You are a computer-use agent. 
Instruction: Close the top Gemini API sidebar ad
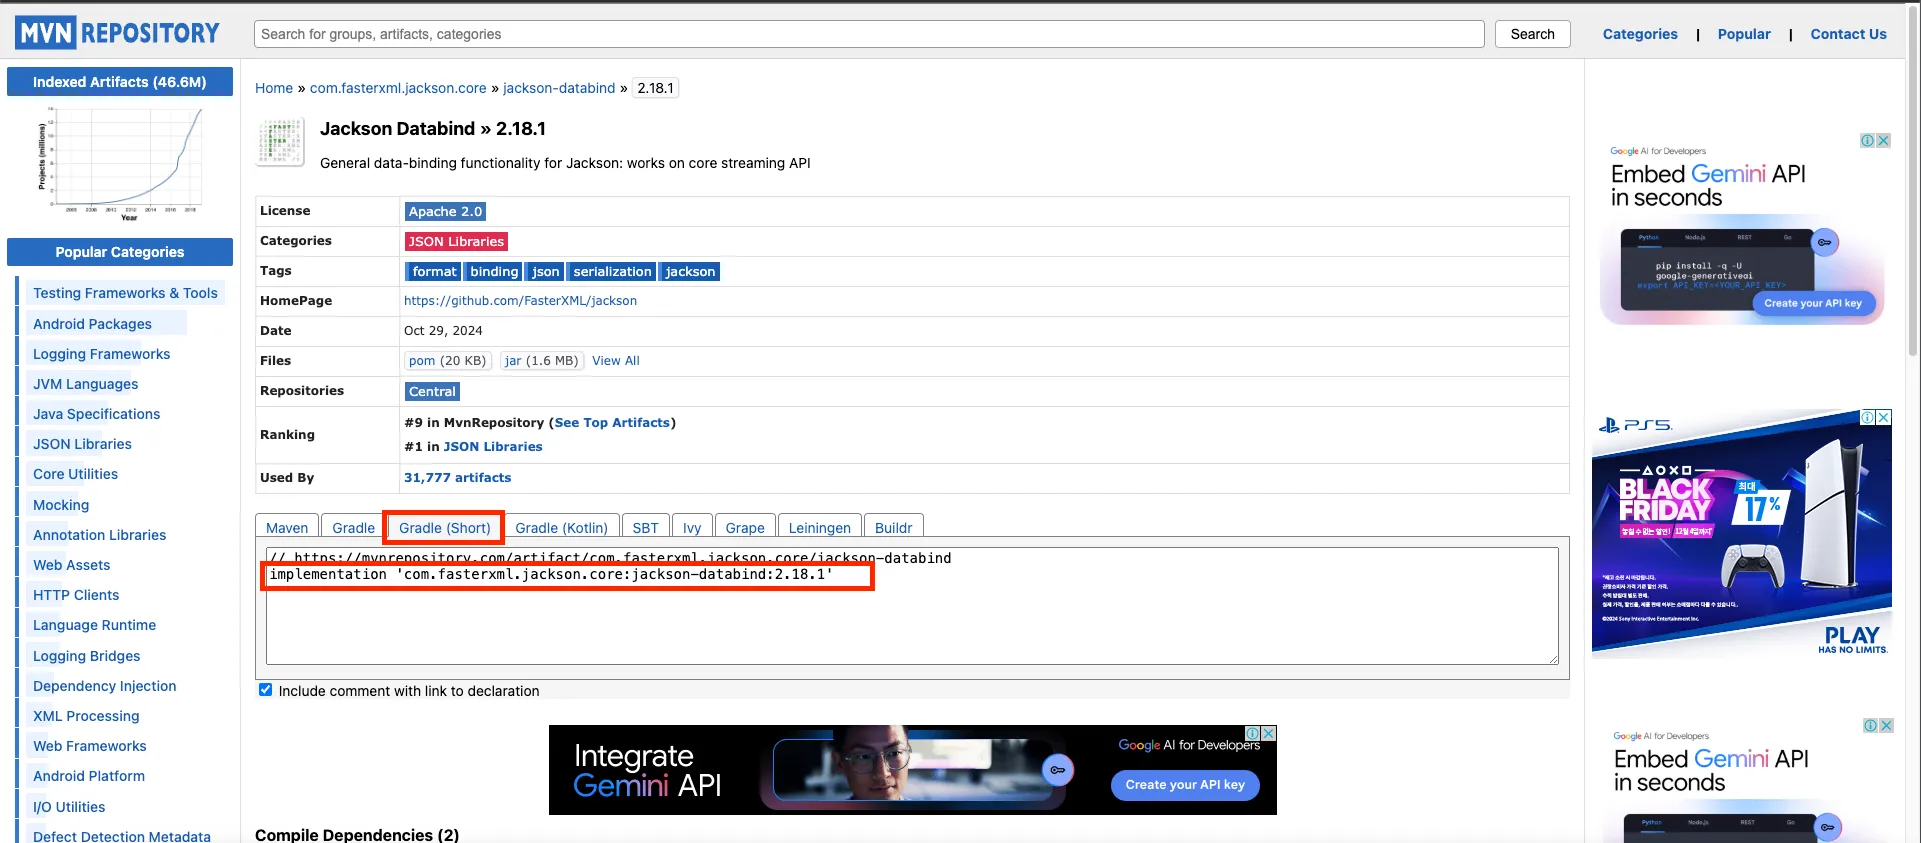click(x=1883, y=141)
